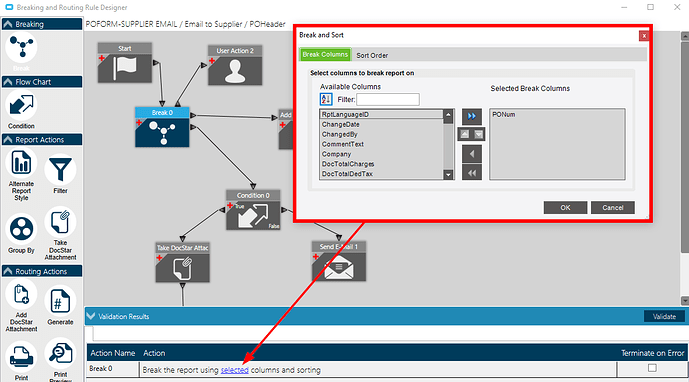Select the Add DocStar Attachment icon
The height and width of the screenshot is (382, 689).
[x=21, y=295]
